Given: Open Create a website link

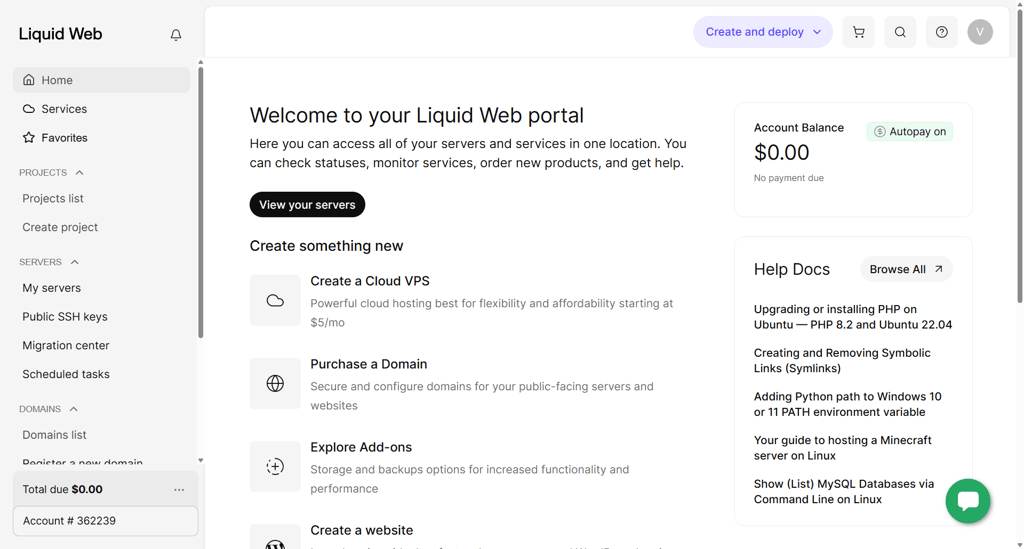Looking at the screenshot, I should point(362,530).
